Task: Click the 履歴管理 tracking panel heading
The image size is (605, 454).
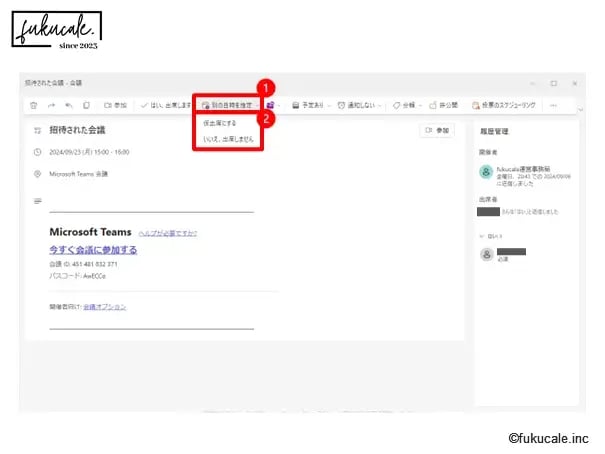Action: click(x=494, y=132)
